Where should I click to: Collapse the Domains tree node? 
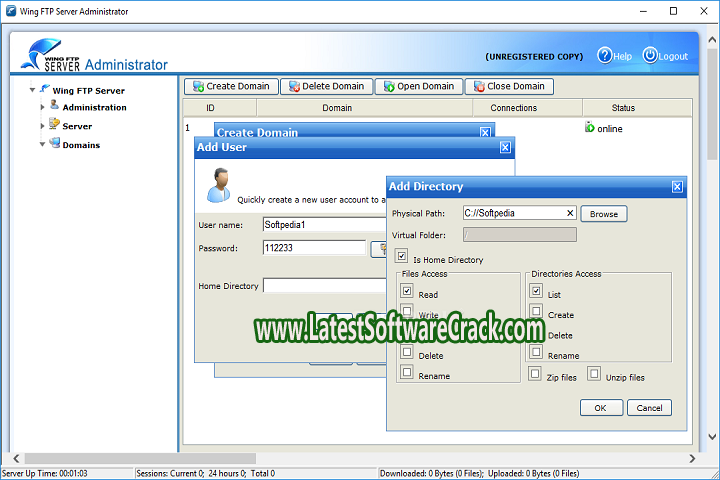click(43, 145)
